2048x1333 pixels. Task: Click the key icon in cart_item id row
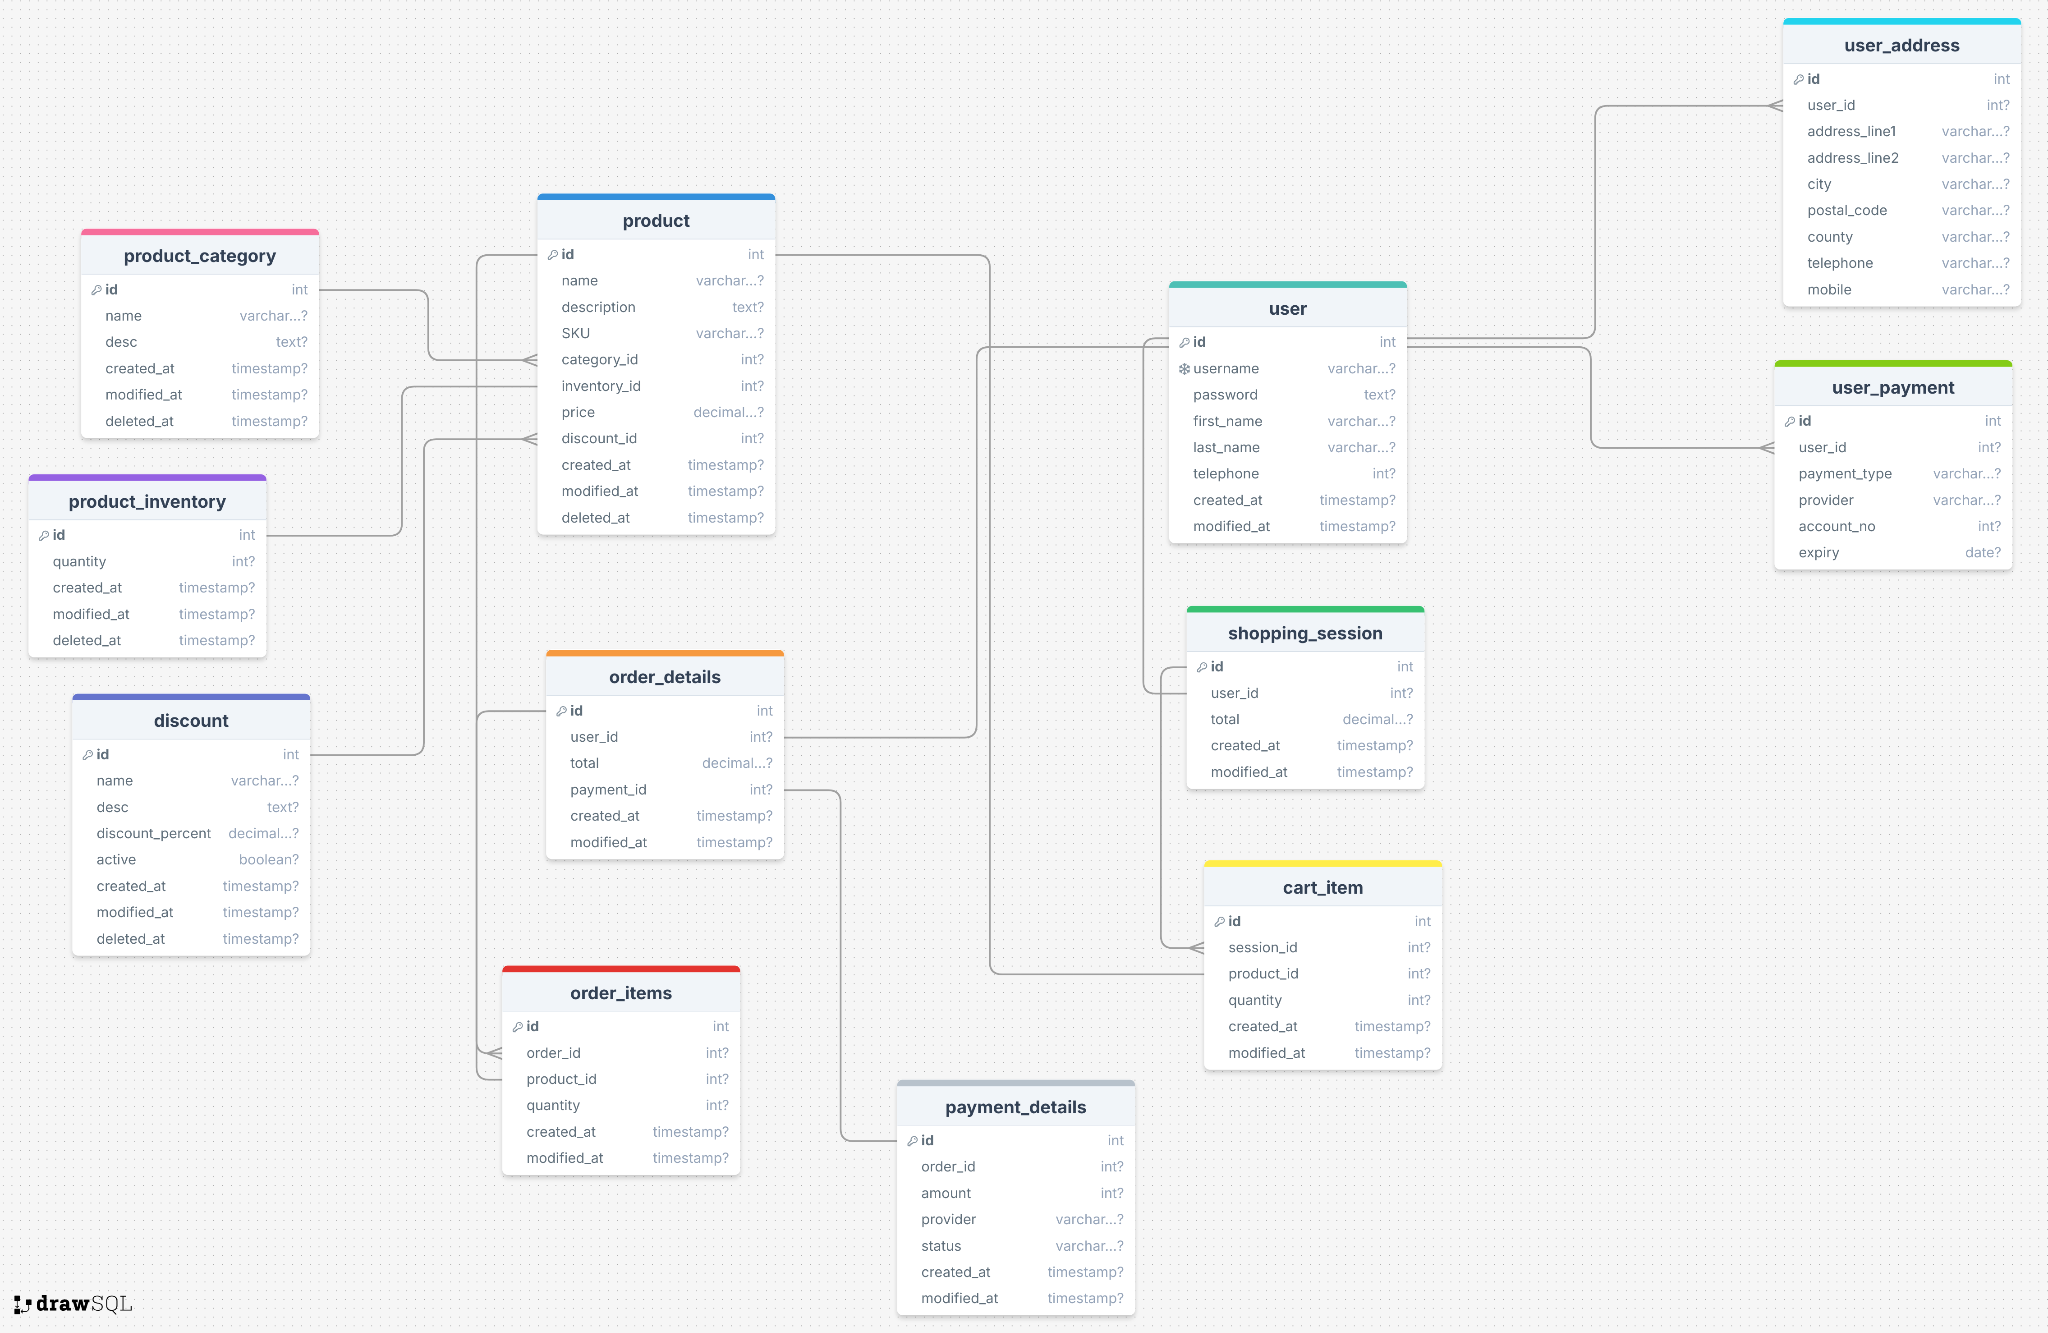pyautogui.click(x=1219, y=922)
